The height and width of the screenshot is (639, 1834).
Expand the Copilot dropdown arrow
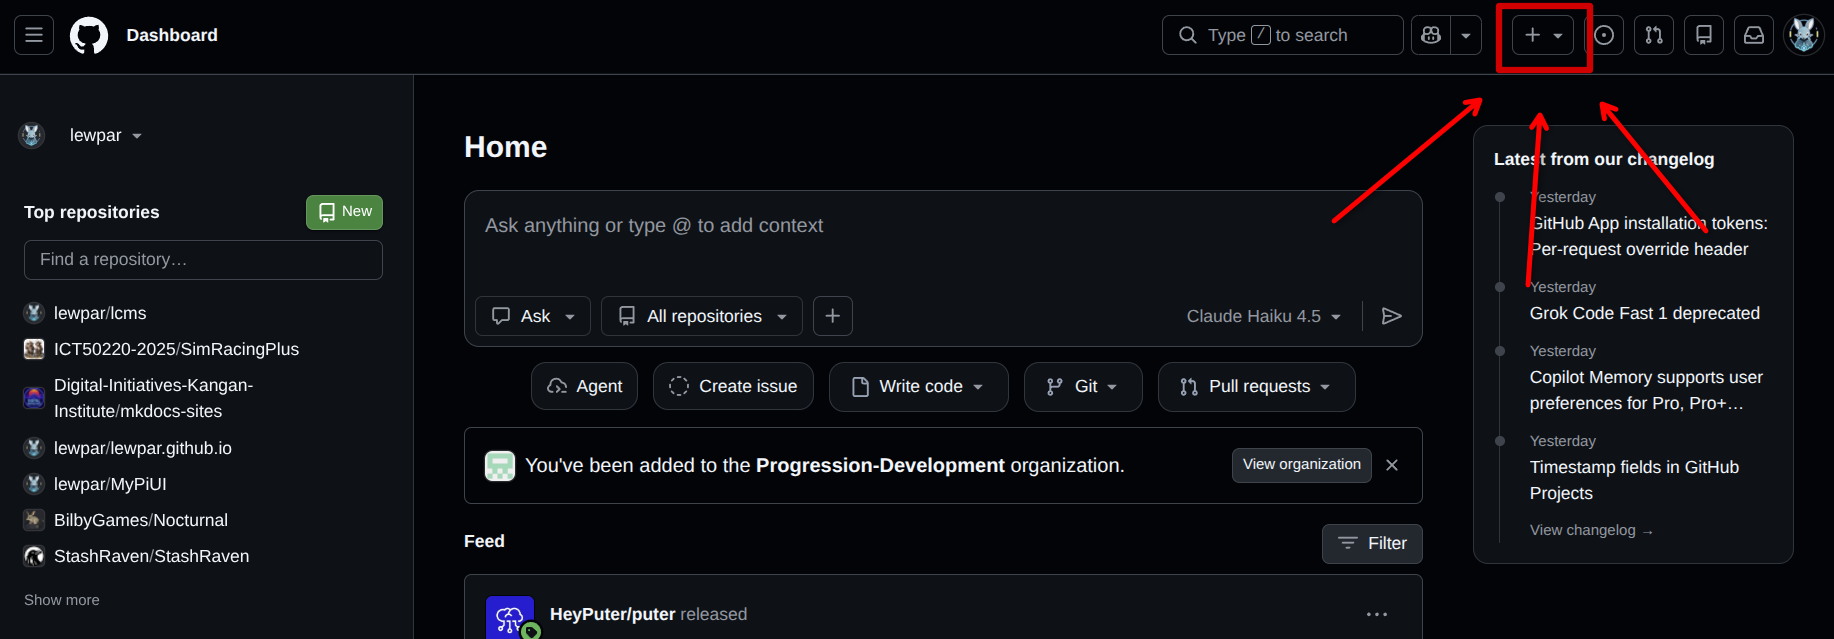(1466, 35)
